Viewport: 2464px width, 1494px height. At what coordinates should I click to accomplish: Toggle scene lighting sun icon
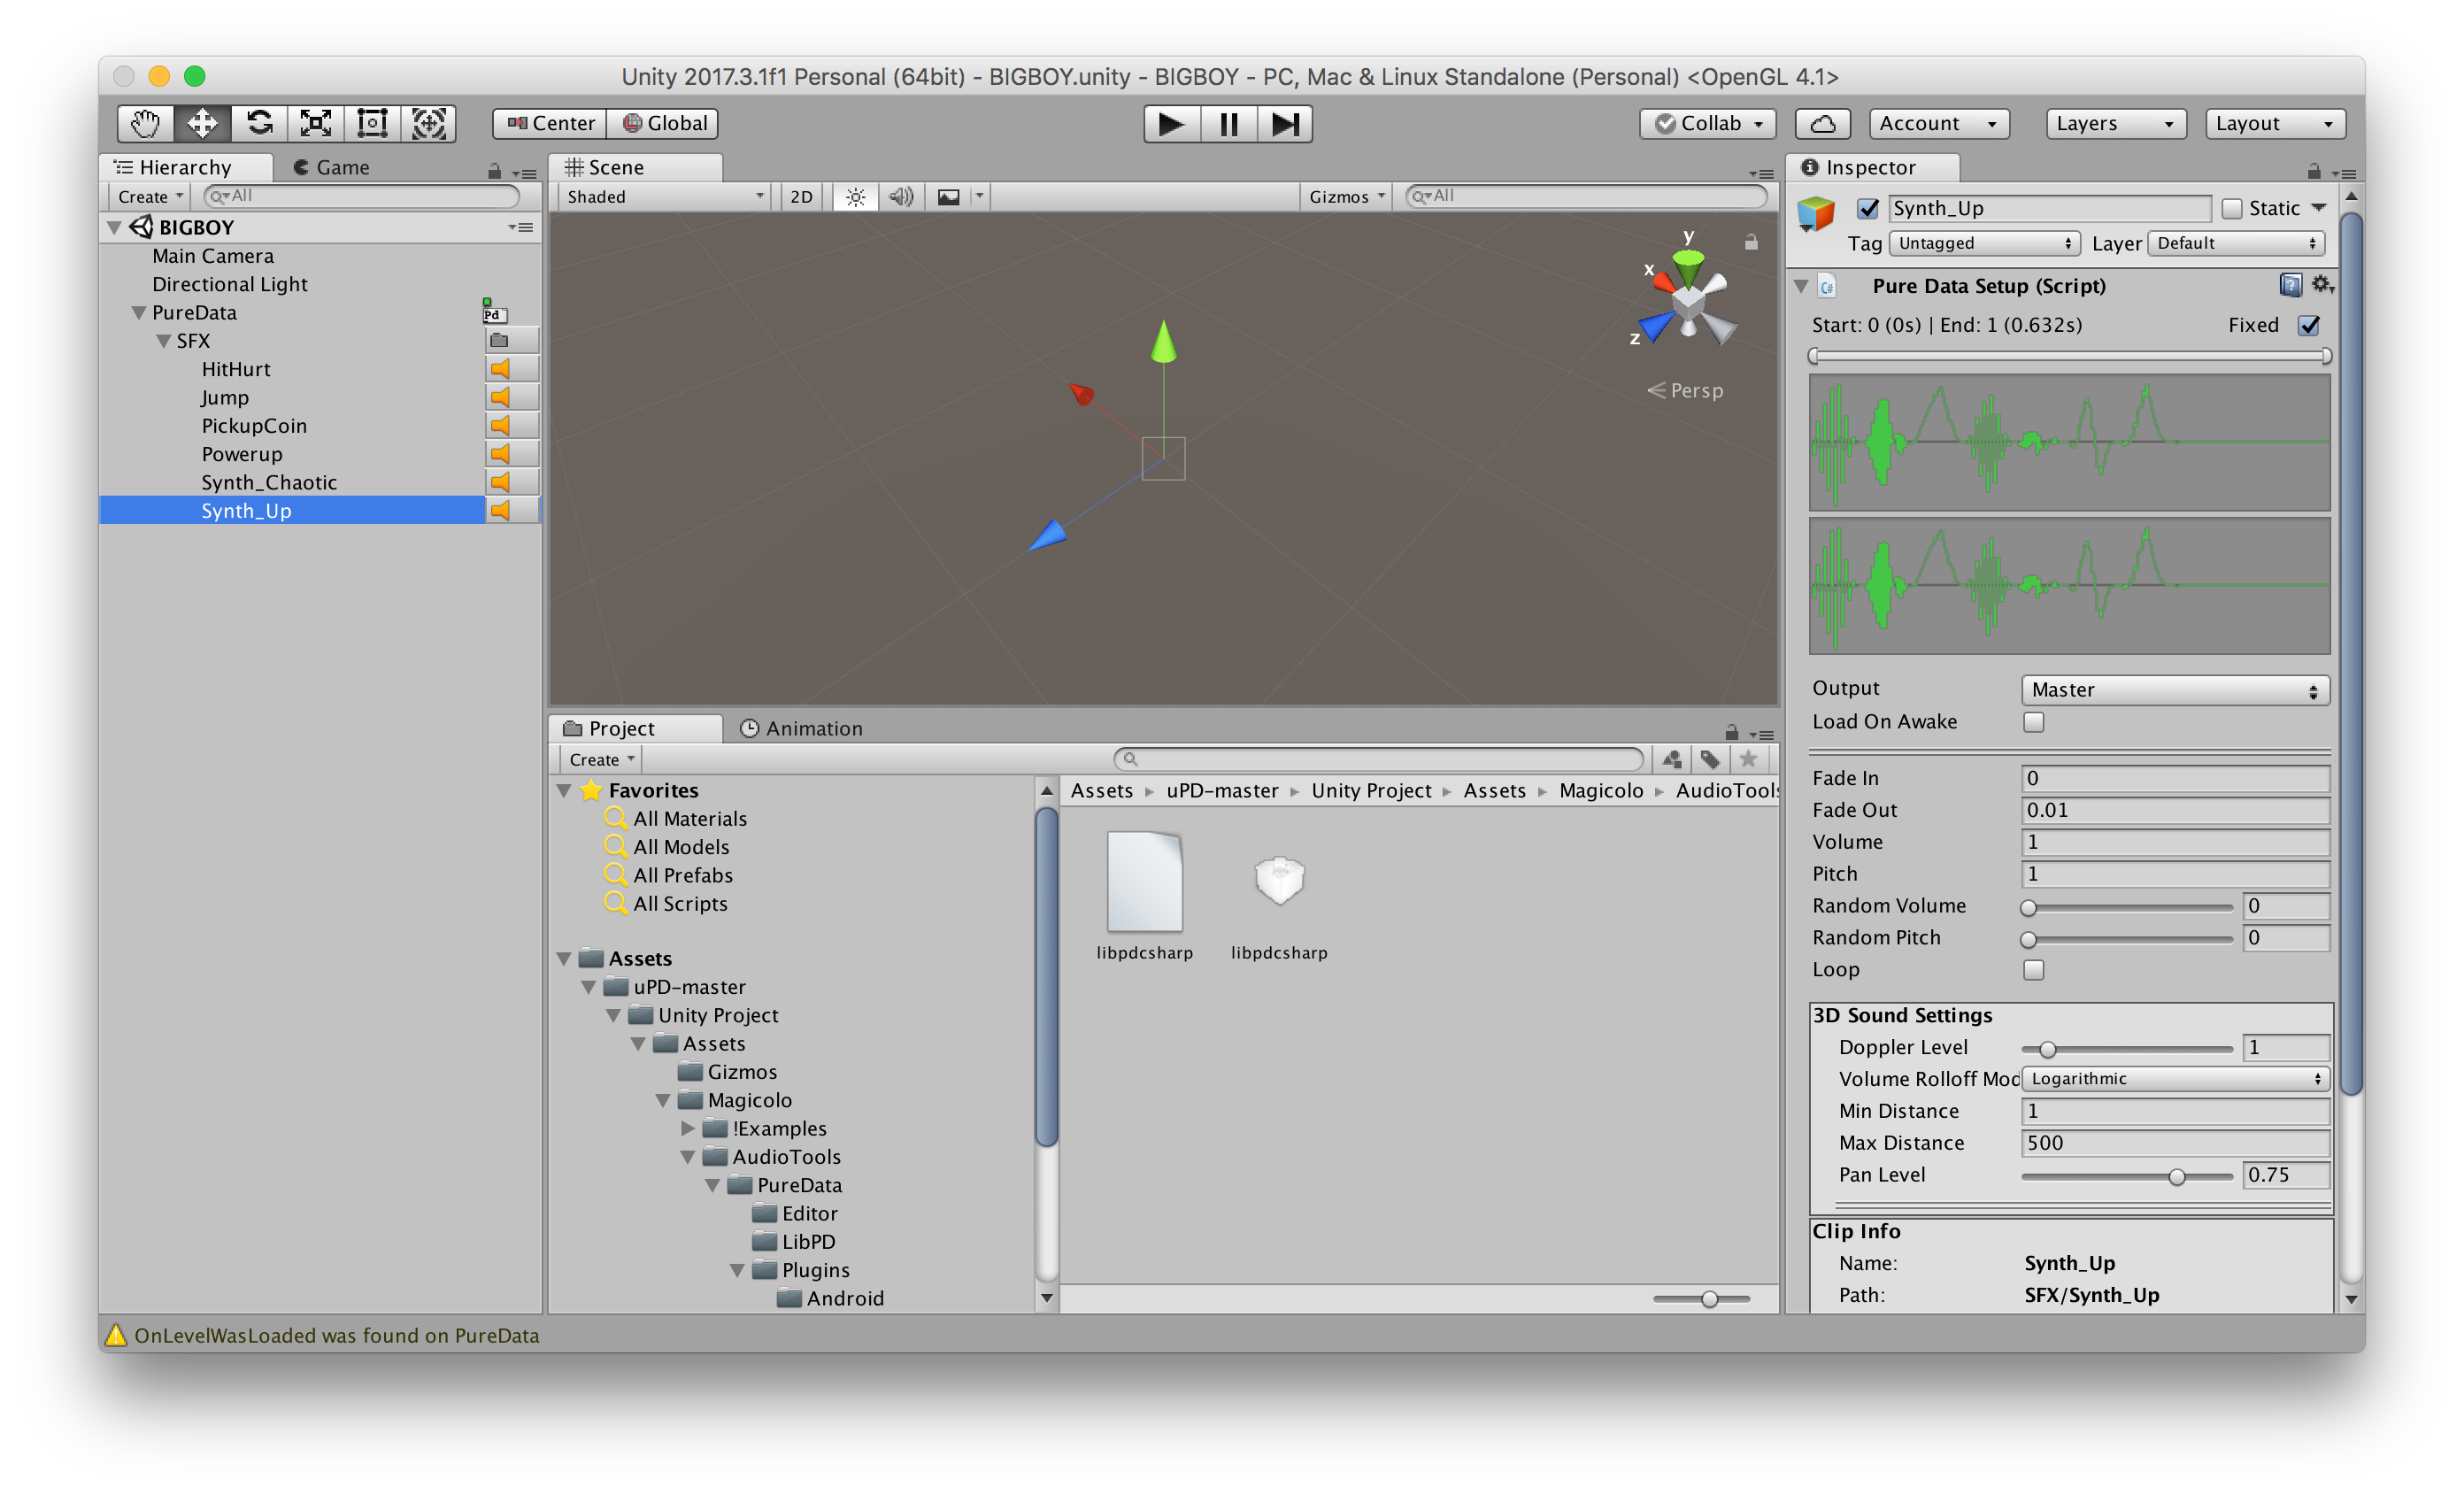(855, 197)
